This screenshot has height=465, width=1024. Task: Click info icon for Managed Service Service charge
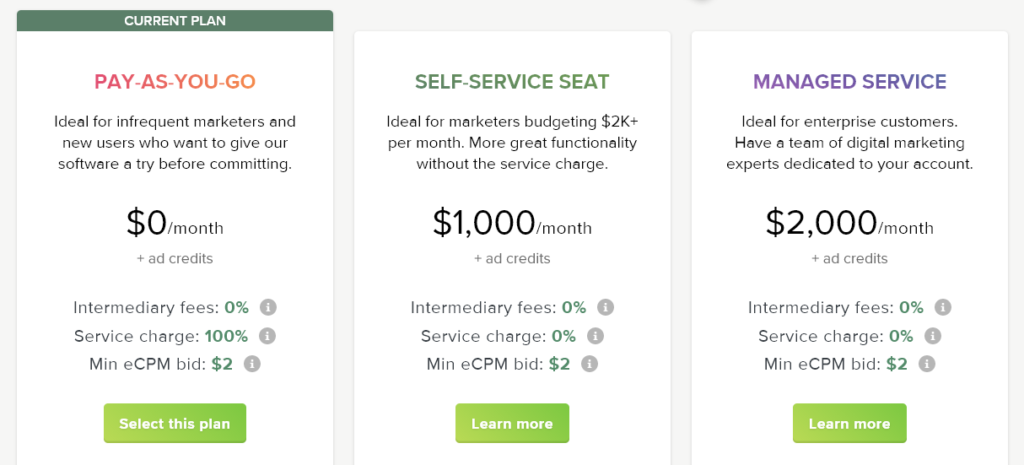933,336
